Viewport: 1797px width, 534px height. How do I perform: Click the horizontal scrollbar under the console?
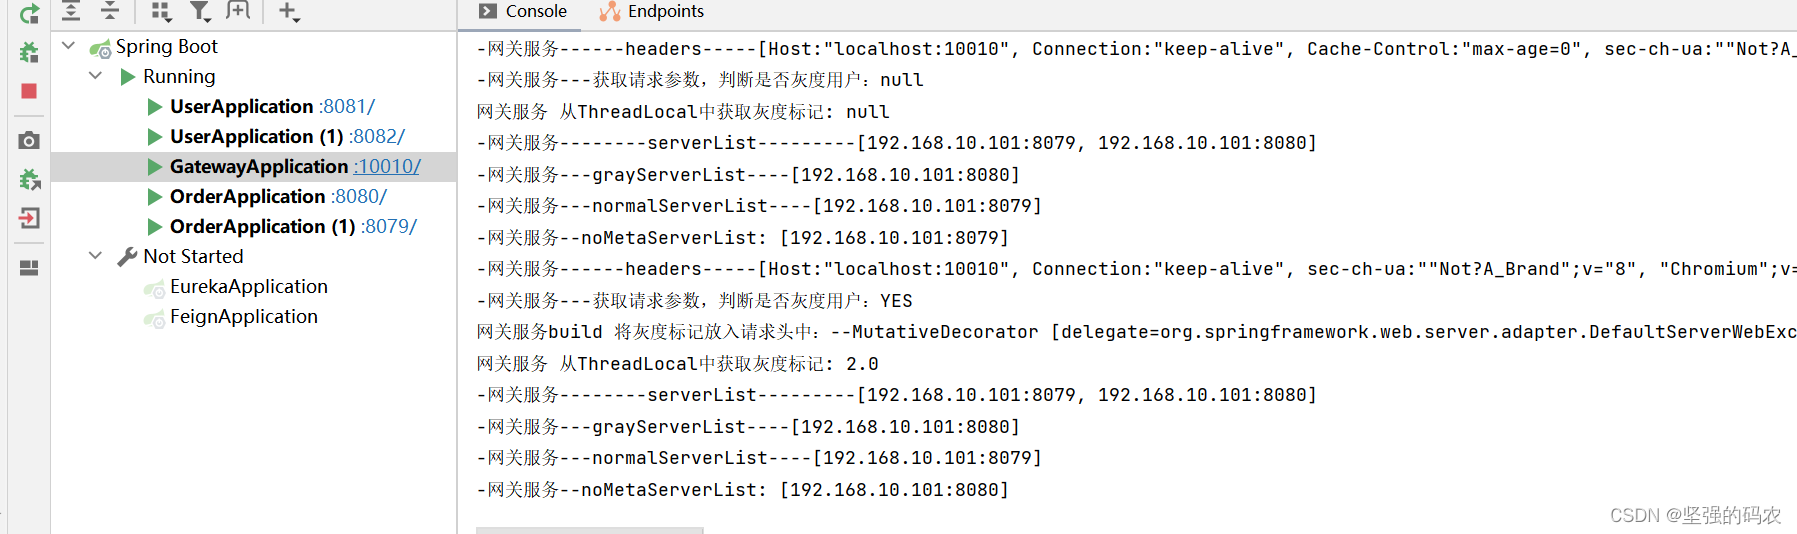click(590, 530)
